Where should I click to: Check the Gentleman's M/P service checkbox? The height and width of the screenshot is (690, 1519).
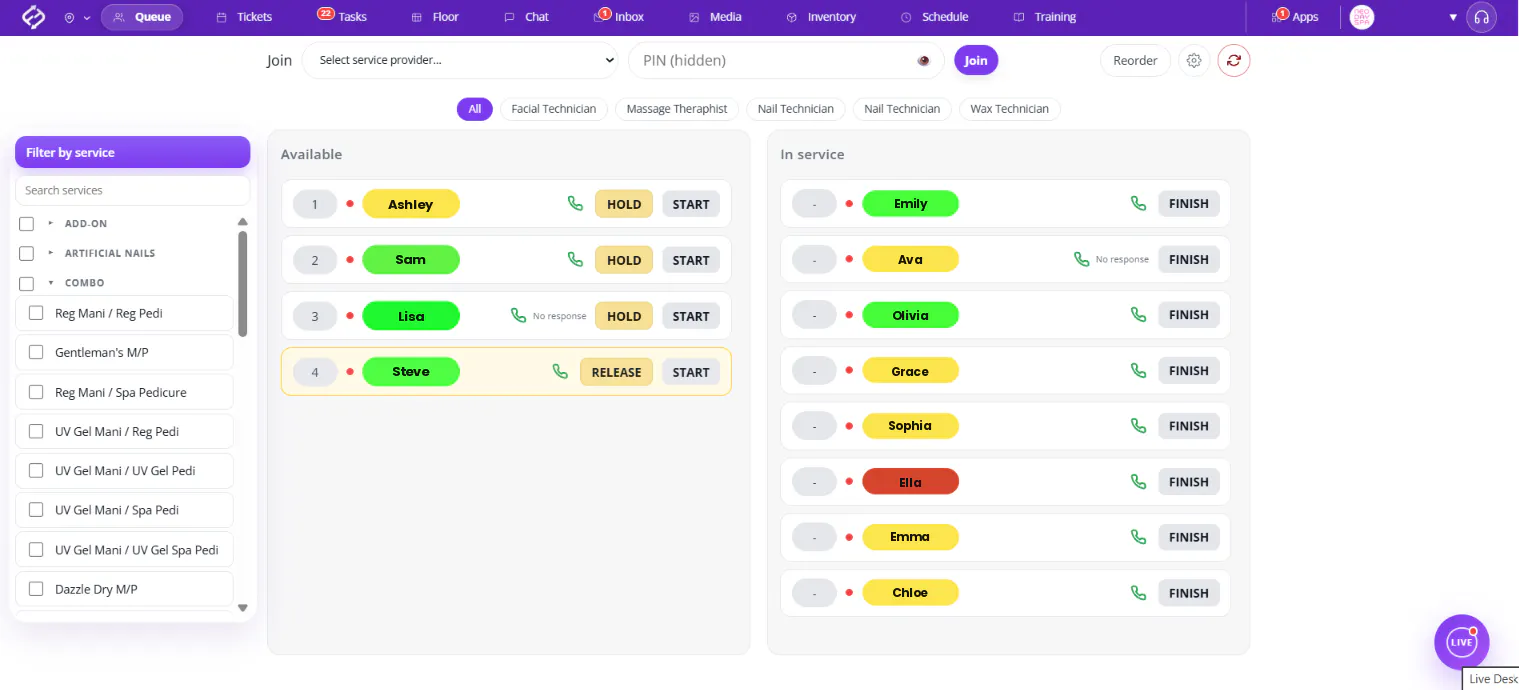pyautogui.click(x=36, y=352)
